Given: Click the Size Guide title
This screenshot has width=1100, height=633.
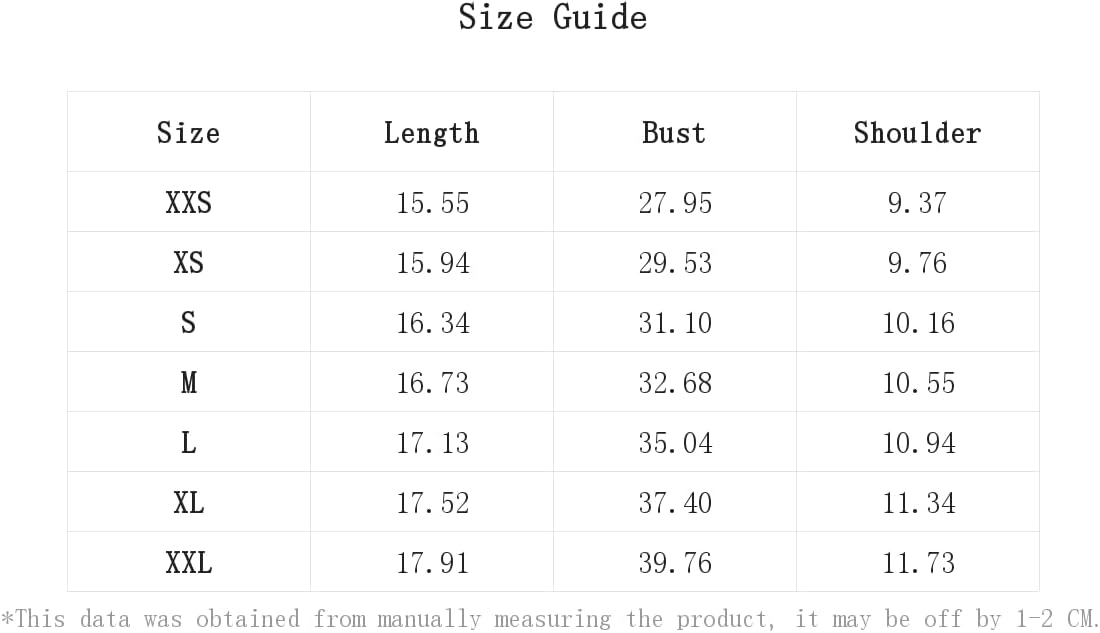Looking at the screenshot, I should tap(553, 17).
